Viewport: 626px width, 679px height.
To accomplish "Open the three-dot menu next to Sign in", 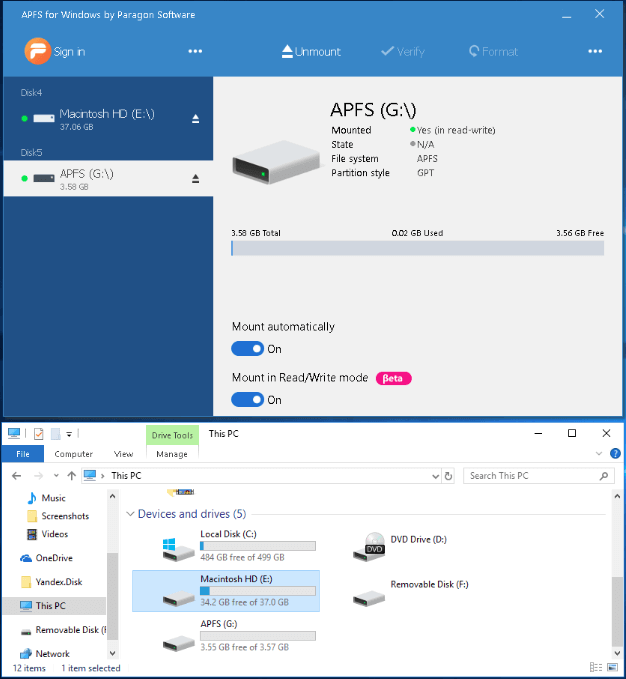I will (x=195, y=51).
